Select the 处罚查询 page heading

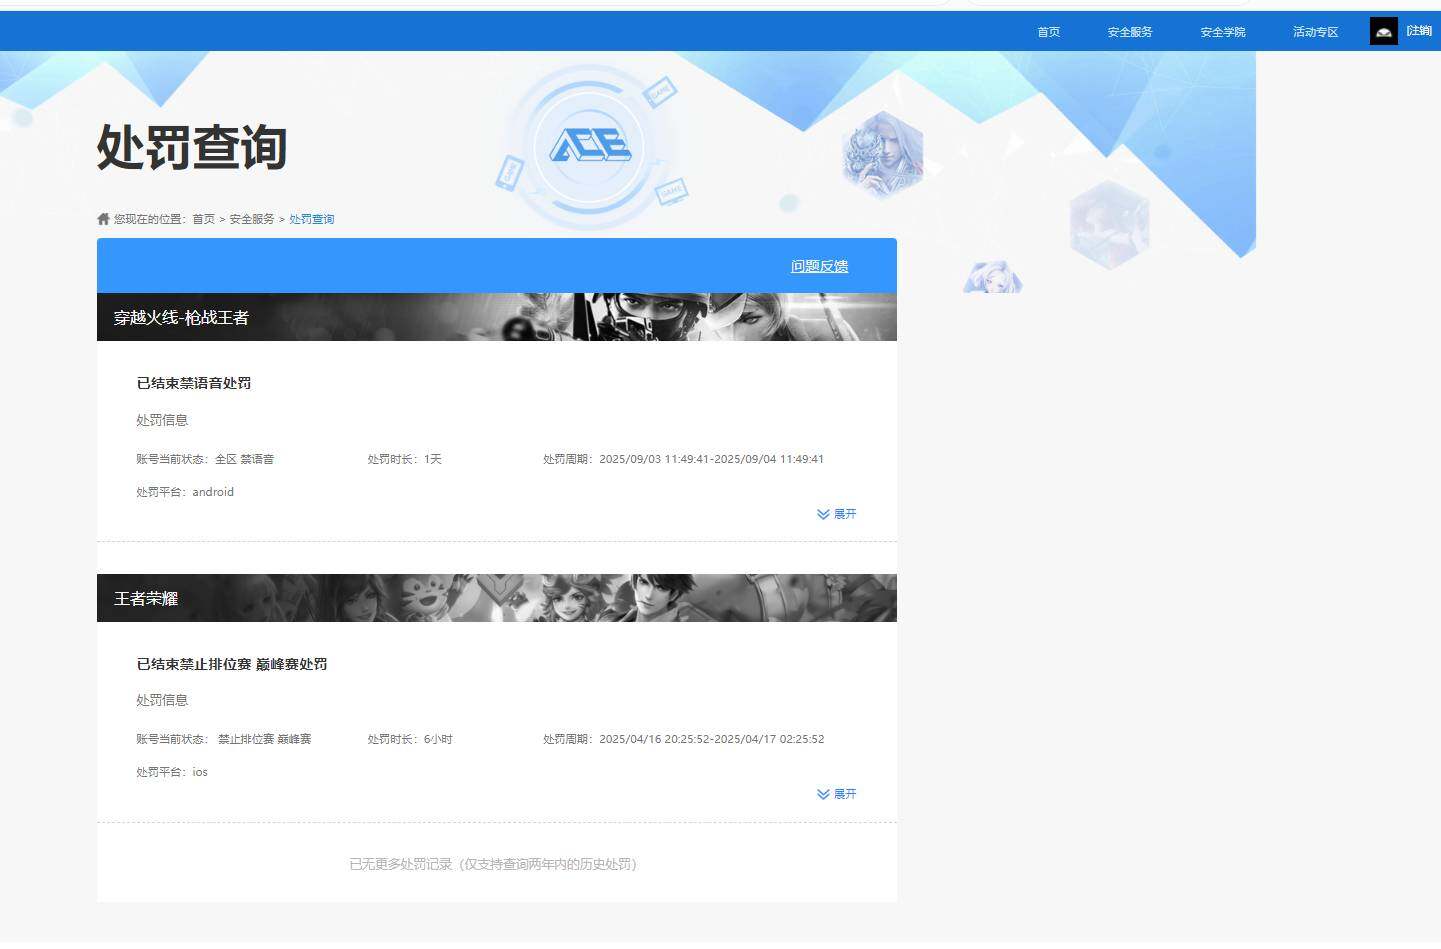coord(192,147)
